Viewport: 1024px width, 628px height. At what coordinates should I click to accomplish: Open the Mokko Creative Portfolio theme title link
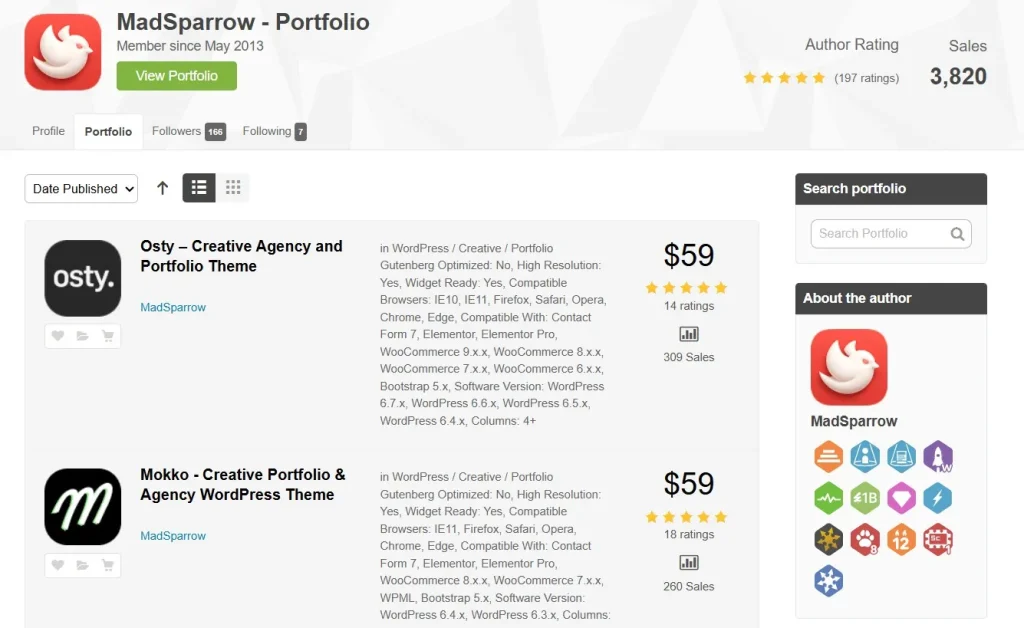coord(242,485)
